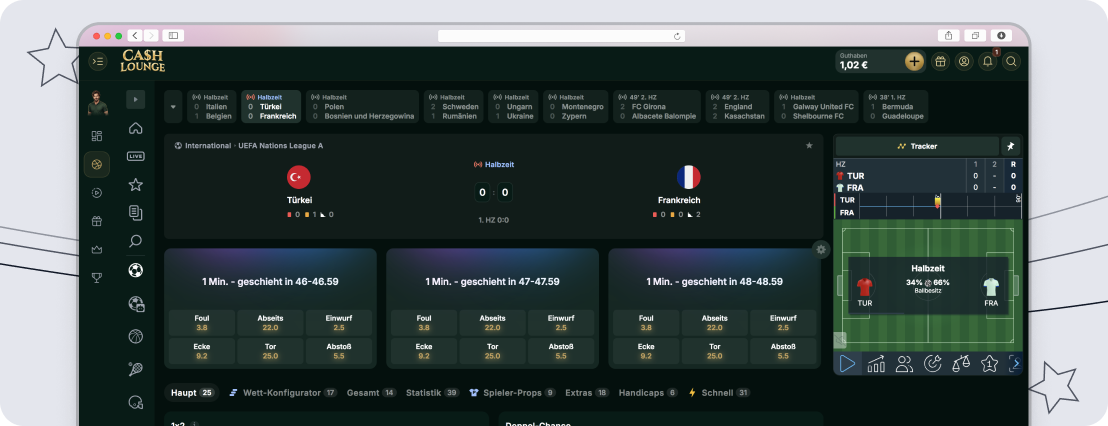
Task: Select the soccer ball sport icon
Action: point(136,270)
